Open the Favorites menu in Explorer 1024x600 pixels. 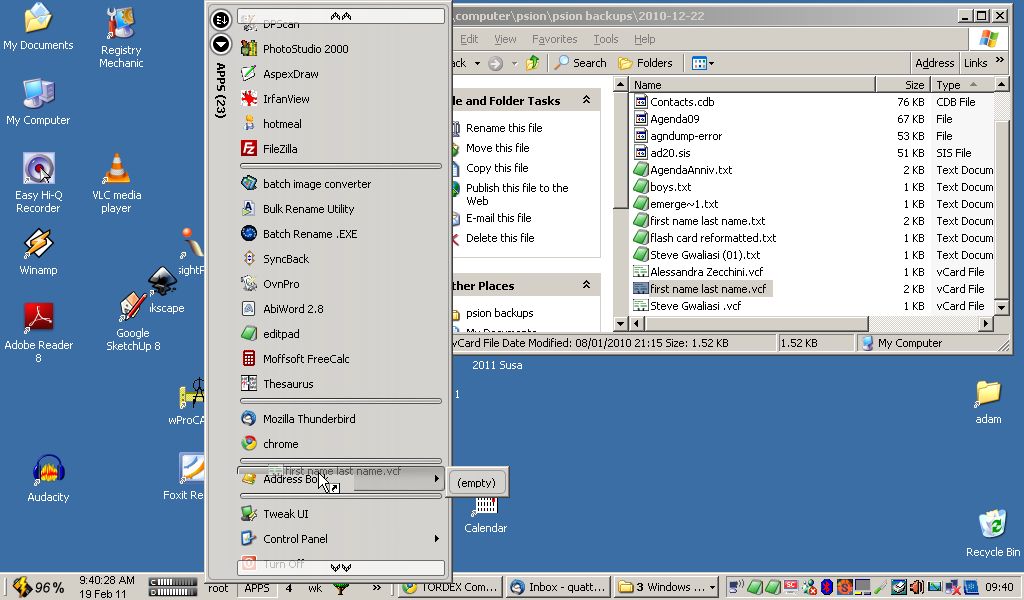(x=554, y=39)
